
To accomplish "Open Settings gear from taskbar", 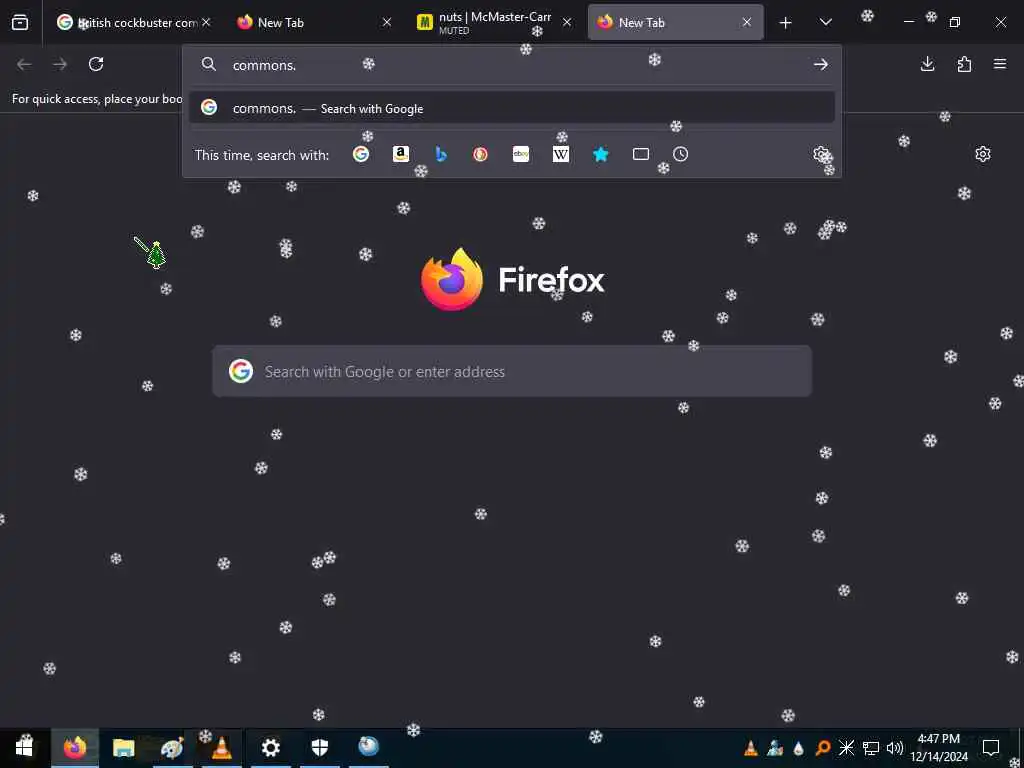I will point(270,747).
